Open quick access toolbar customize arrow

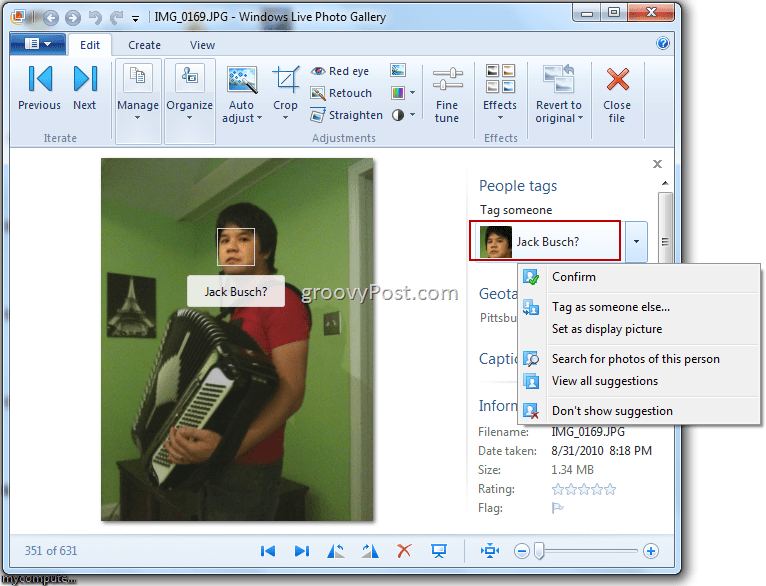pyautogui.click(x=135, y=19)
